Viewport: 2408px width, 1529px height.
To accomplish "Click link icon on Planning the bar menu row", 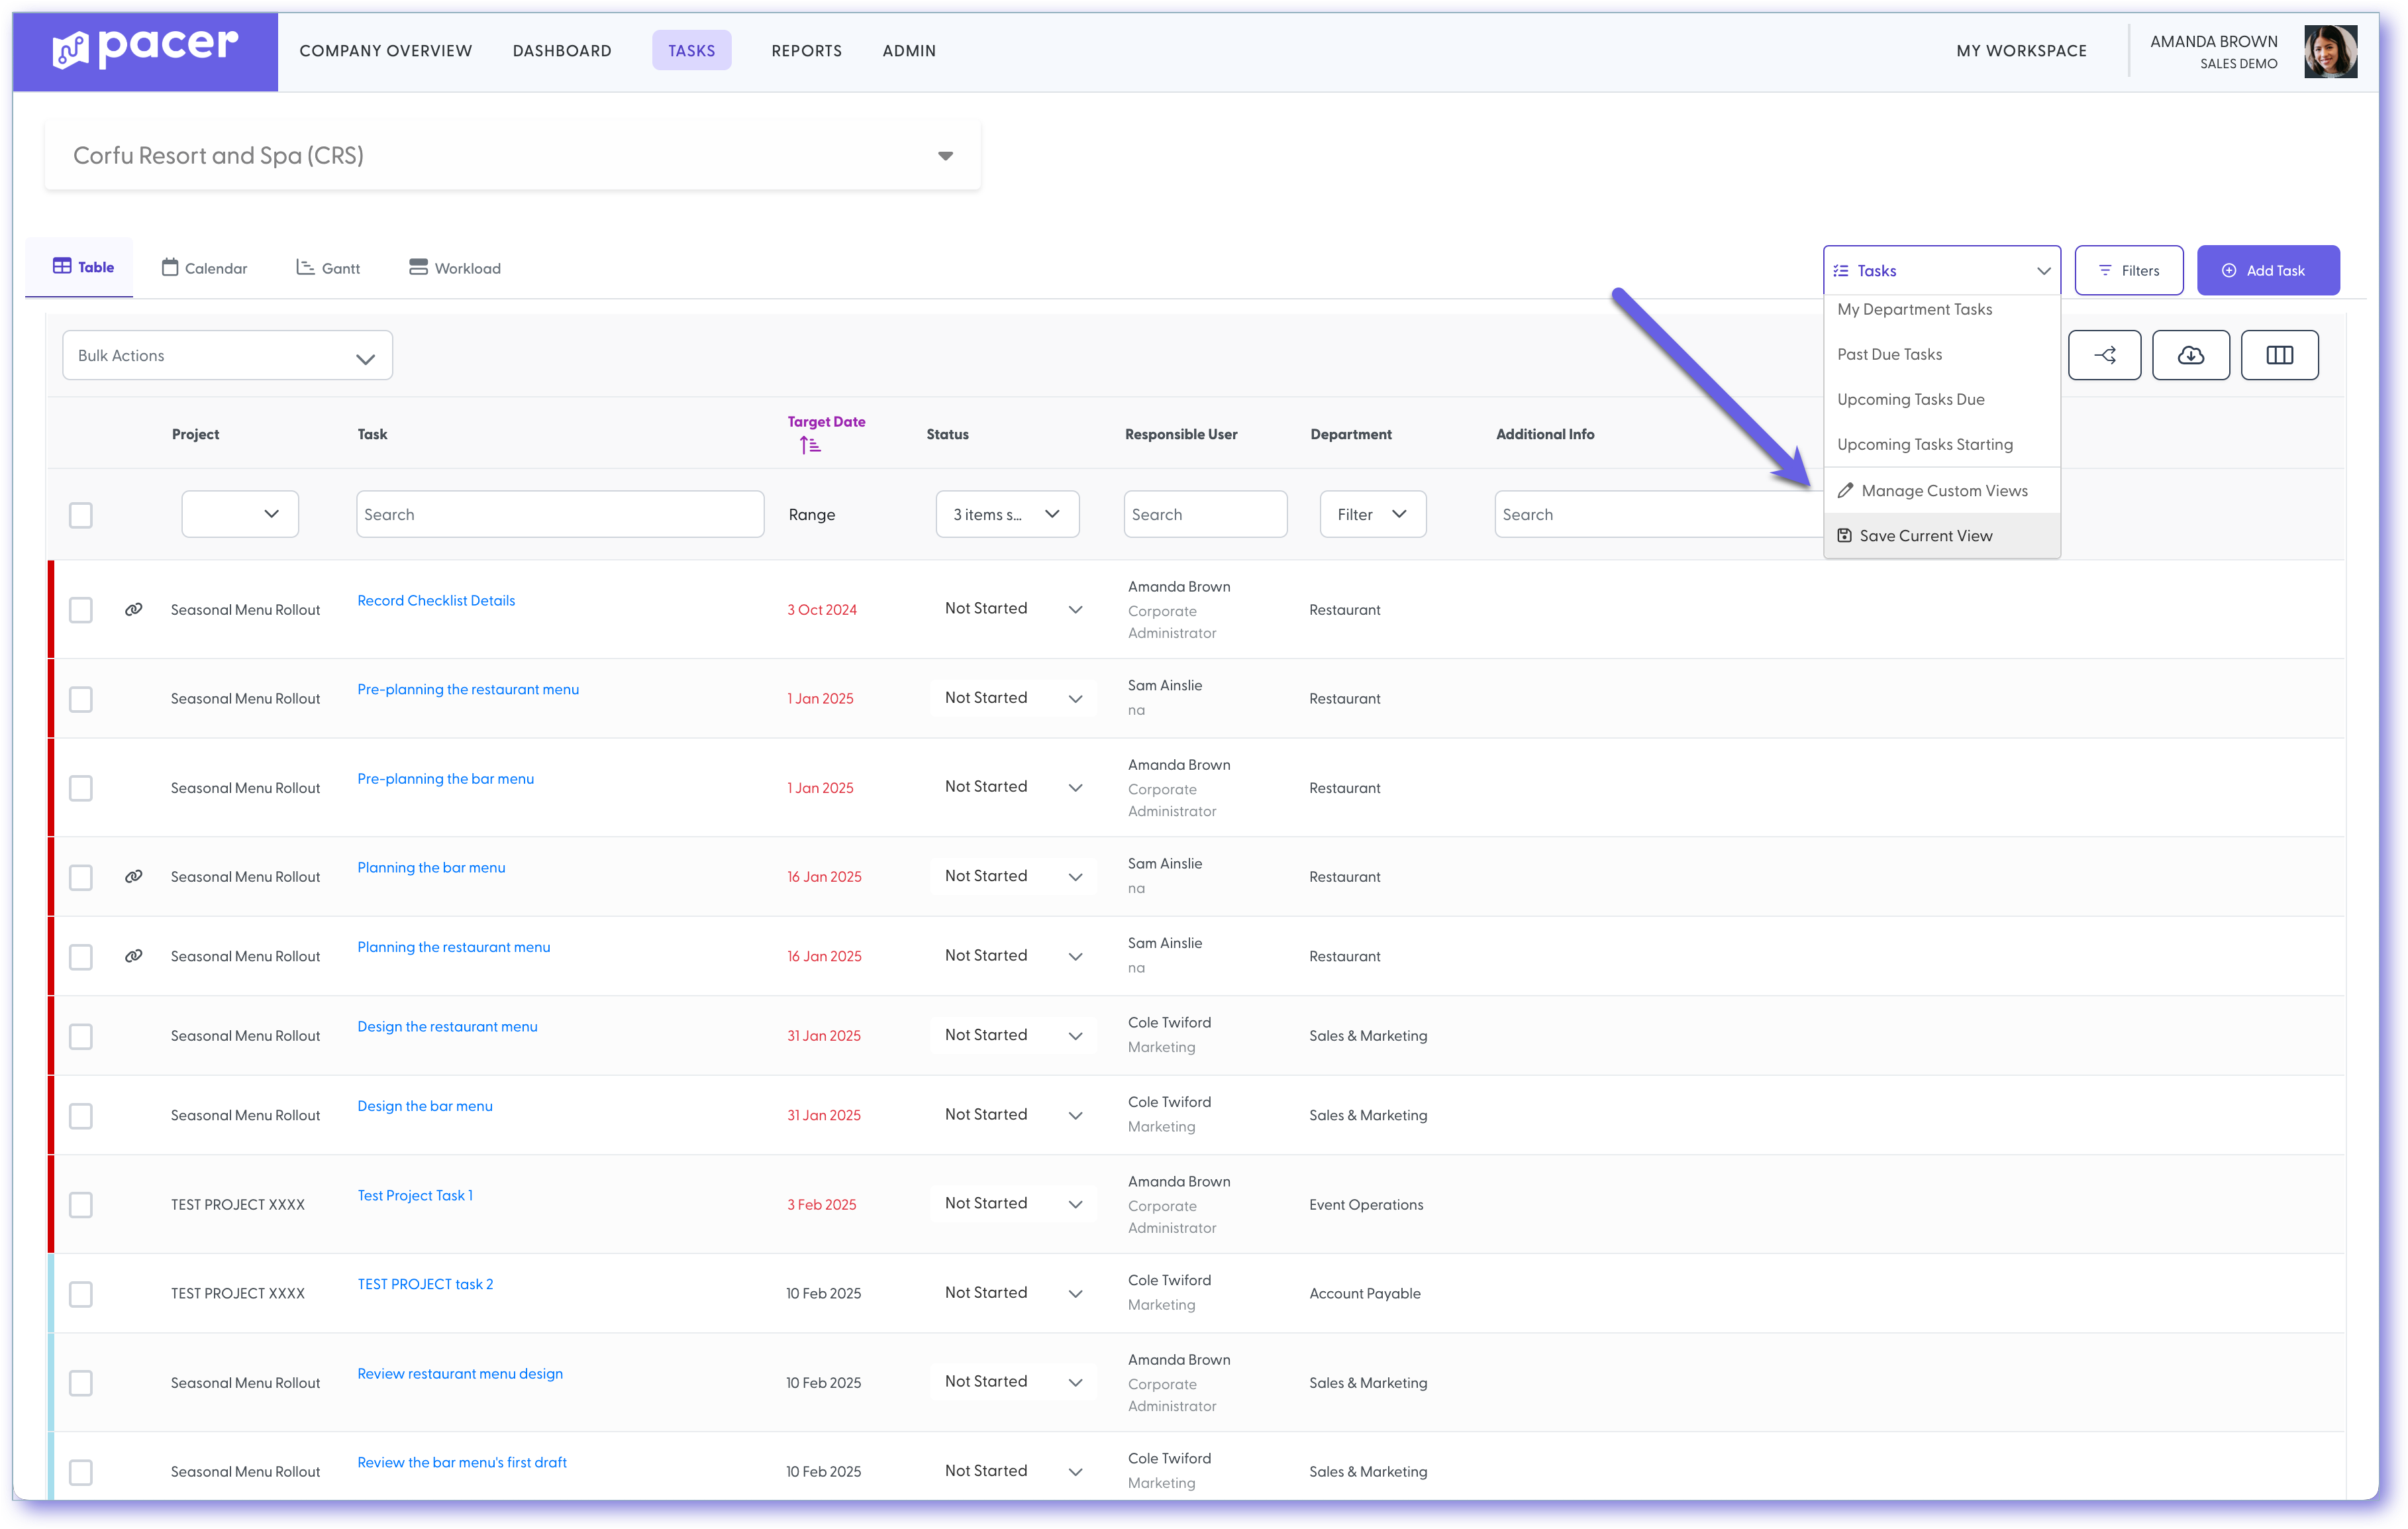I will [133, 876].
